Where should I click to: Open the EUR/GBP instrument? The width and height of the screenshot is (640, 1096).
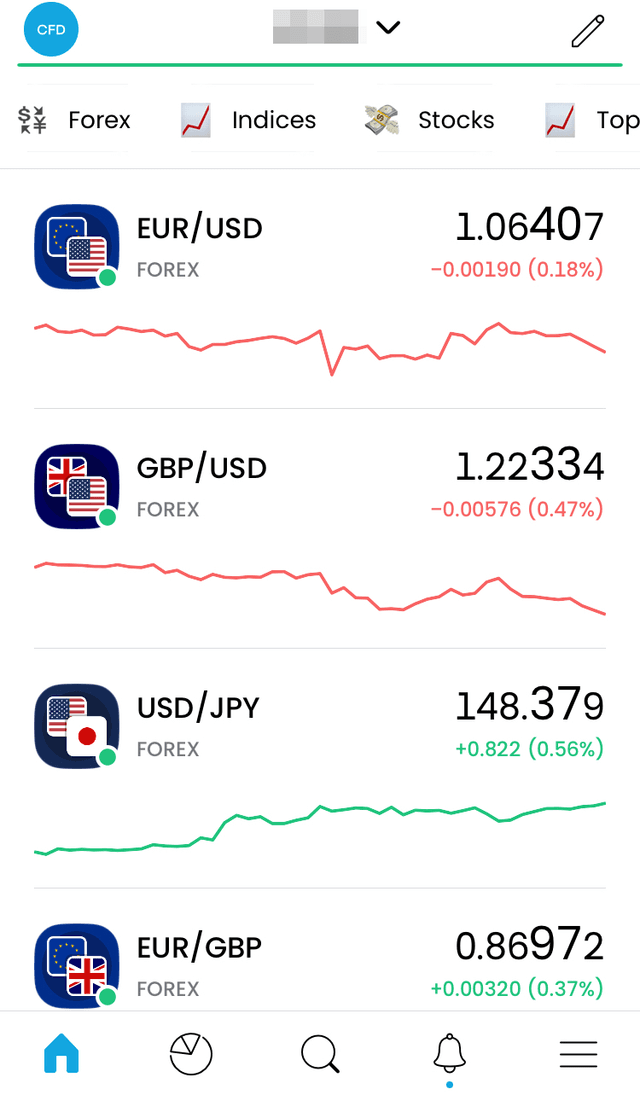(x=199, y=947)
